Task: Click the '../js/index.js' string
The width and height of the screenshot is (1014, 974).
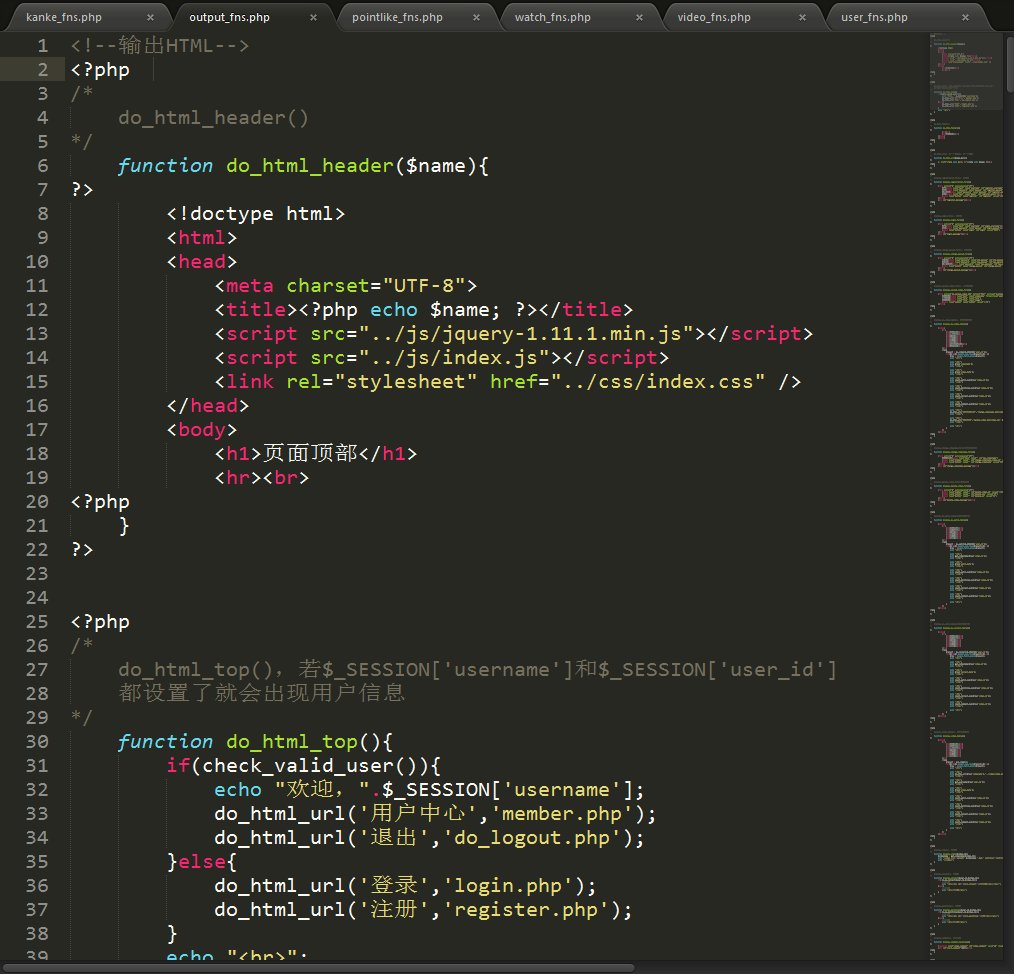Action: [x=454, y=358]
